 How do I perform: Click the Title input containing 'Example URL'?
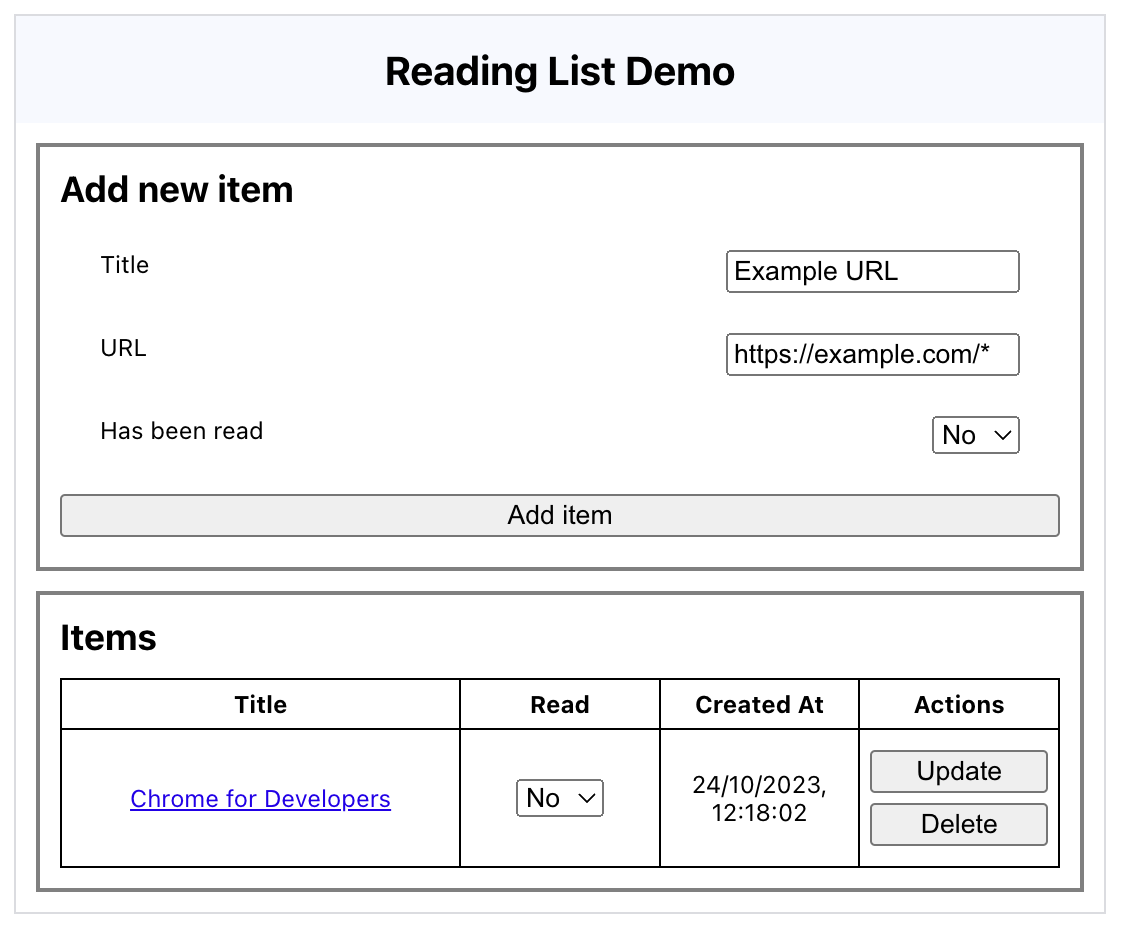[x=871, y=271]
